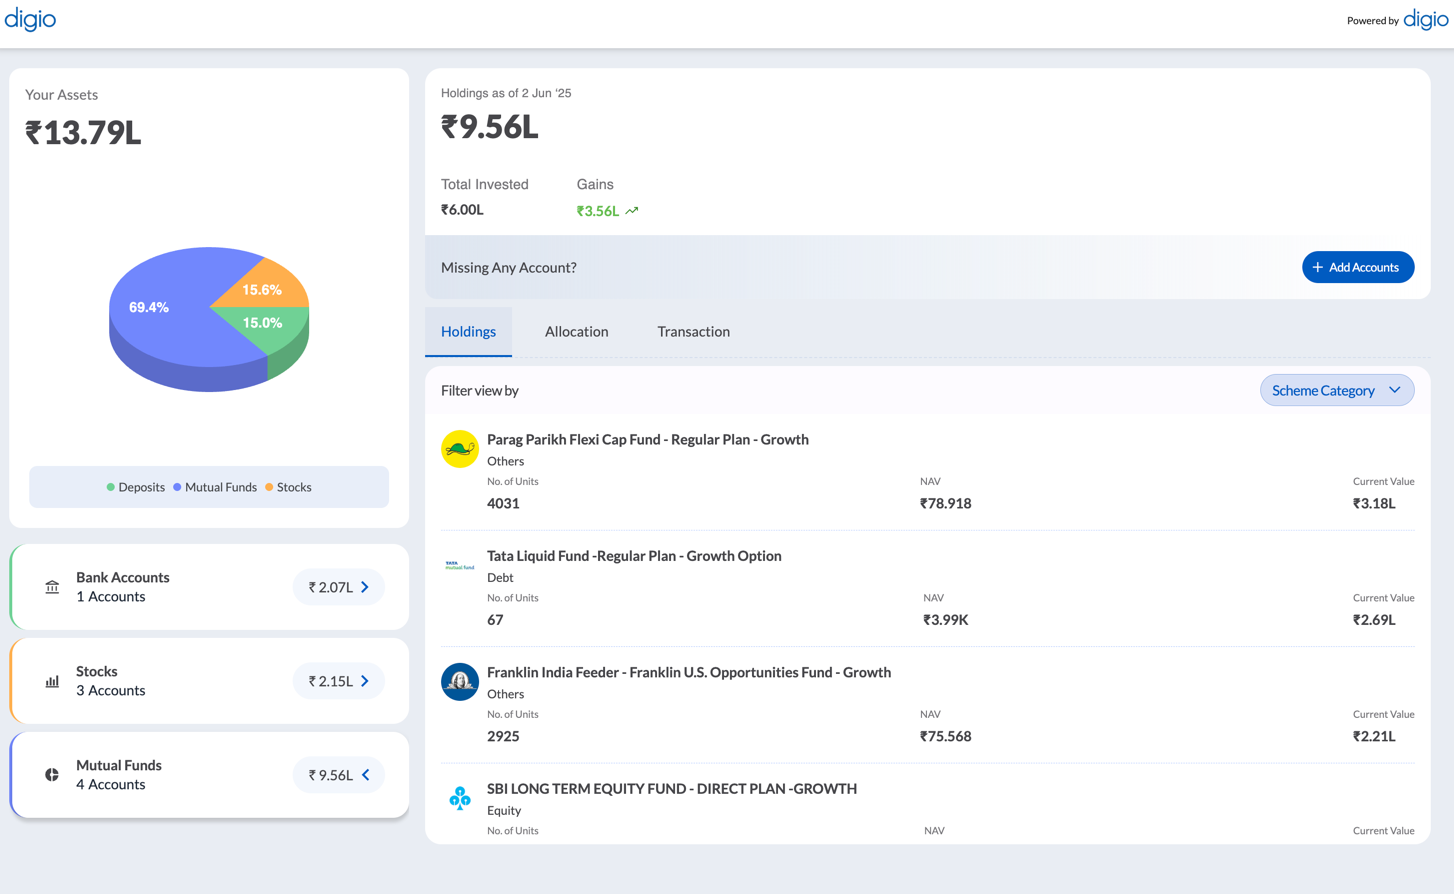Click the Holdings as of 2 Jun '25 text
This screenshot has height=894, width=1454.
[506, 93]
